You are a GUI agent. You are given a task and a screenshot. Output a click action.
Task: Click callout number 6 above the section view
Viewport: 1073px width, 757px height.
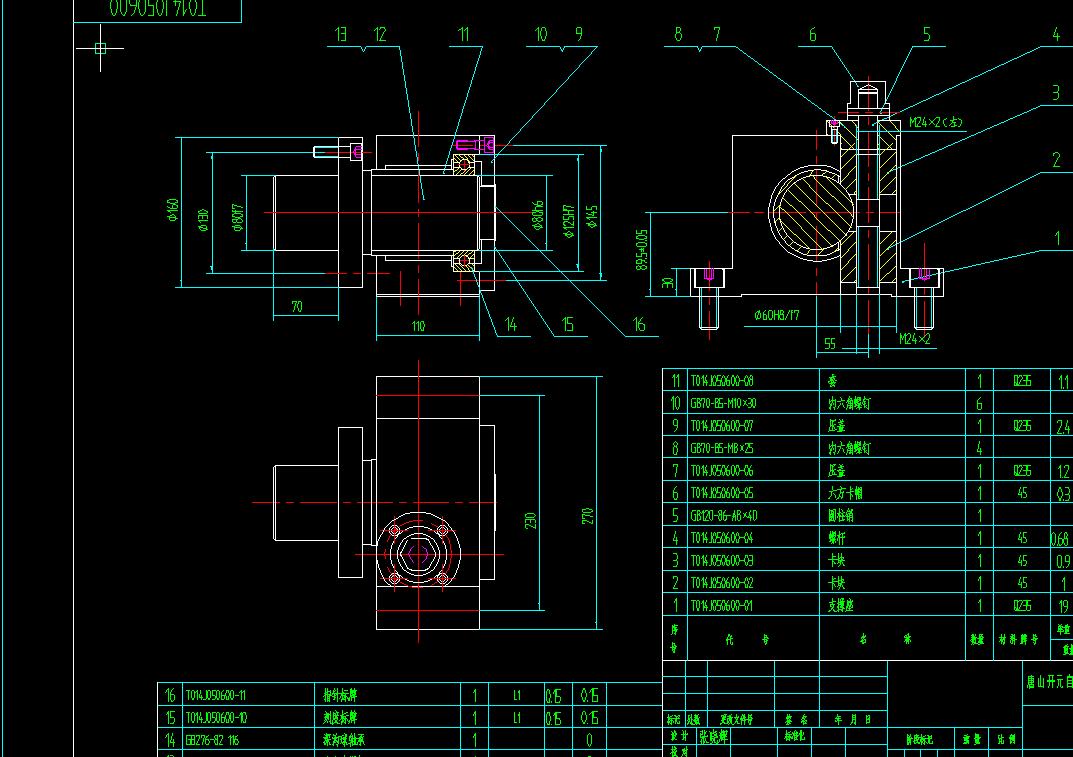click(813, 35)
